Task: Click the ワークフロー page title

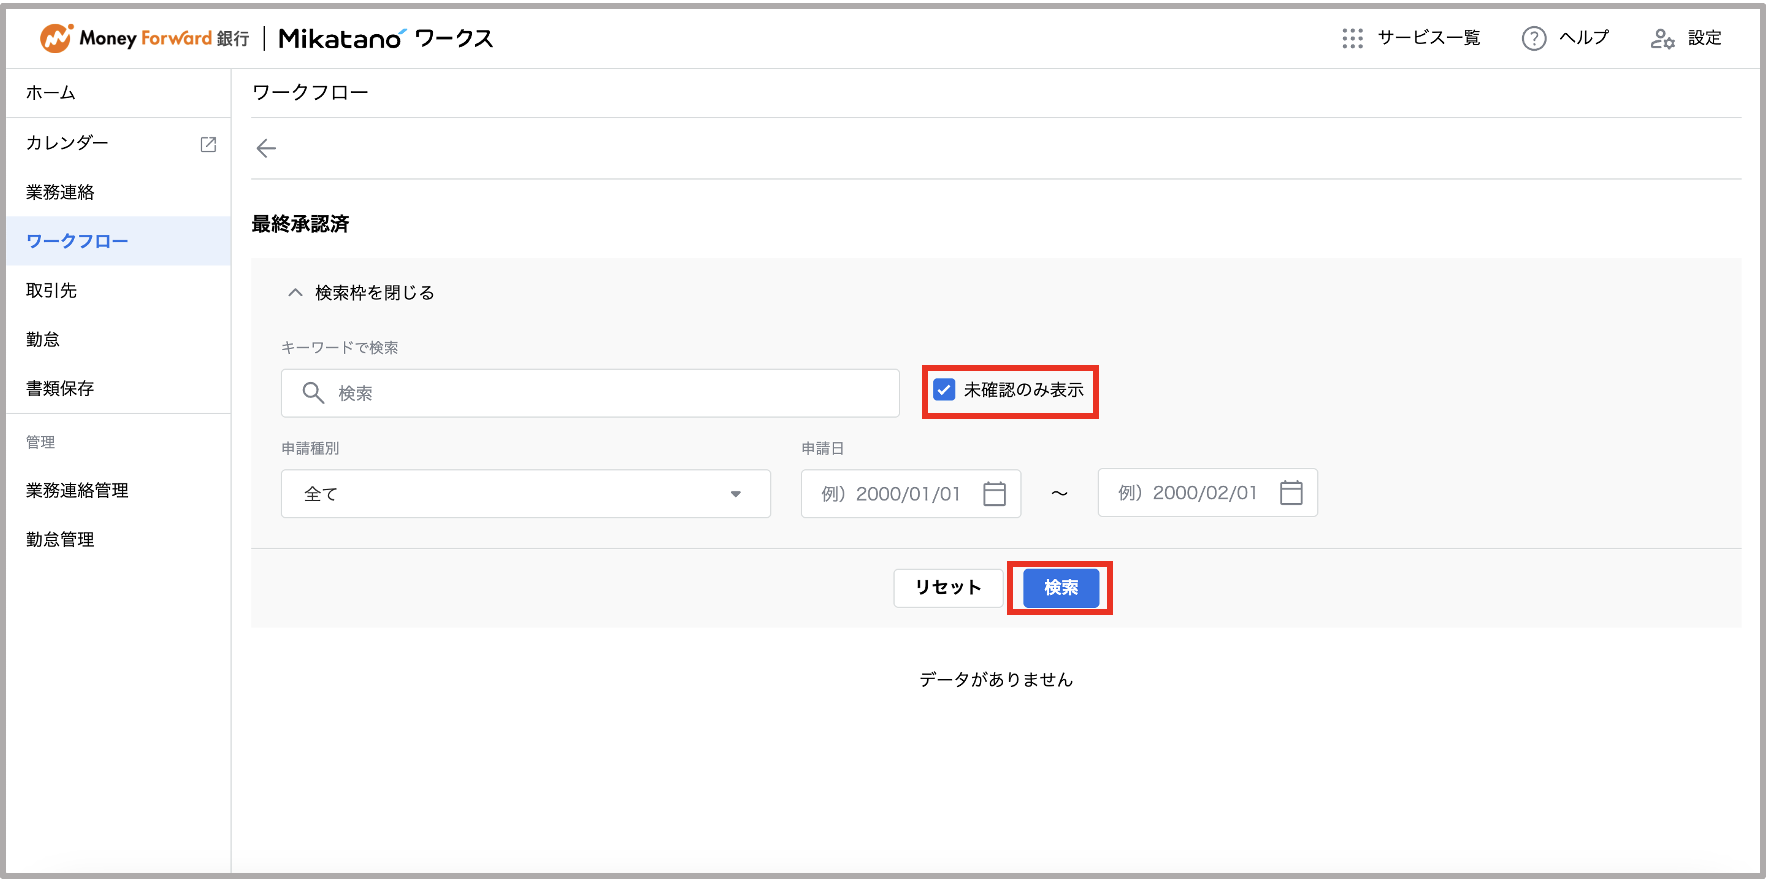Action: [311, 93]
